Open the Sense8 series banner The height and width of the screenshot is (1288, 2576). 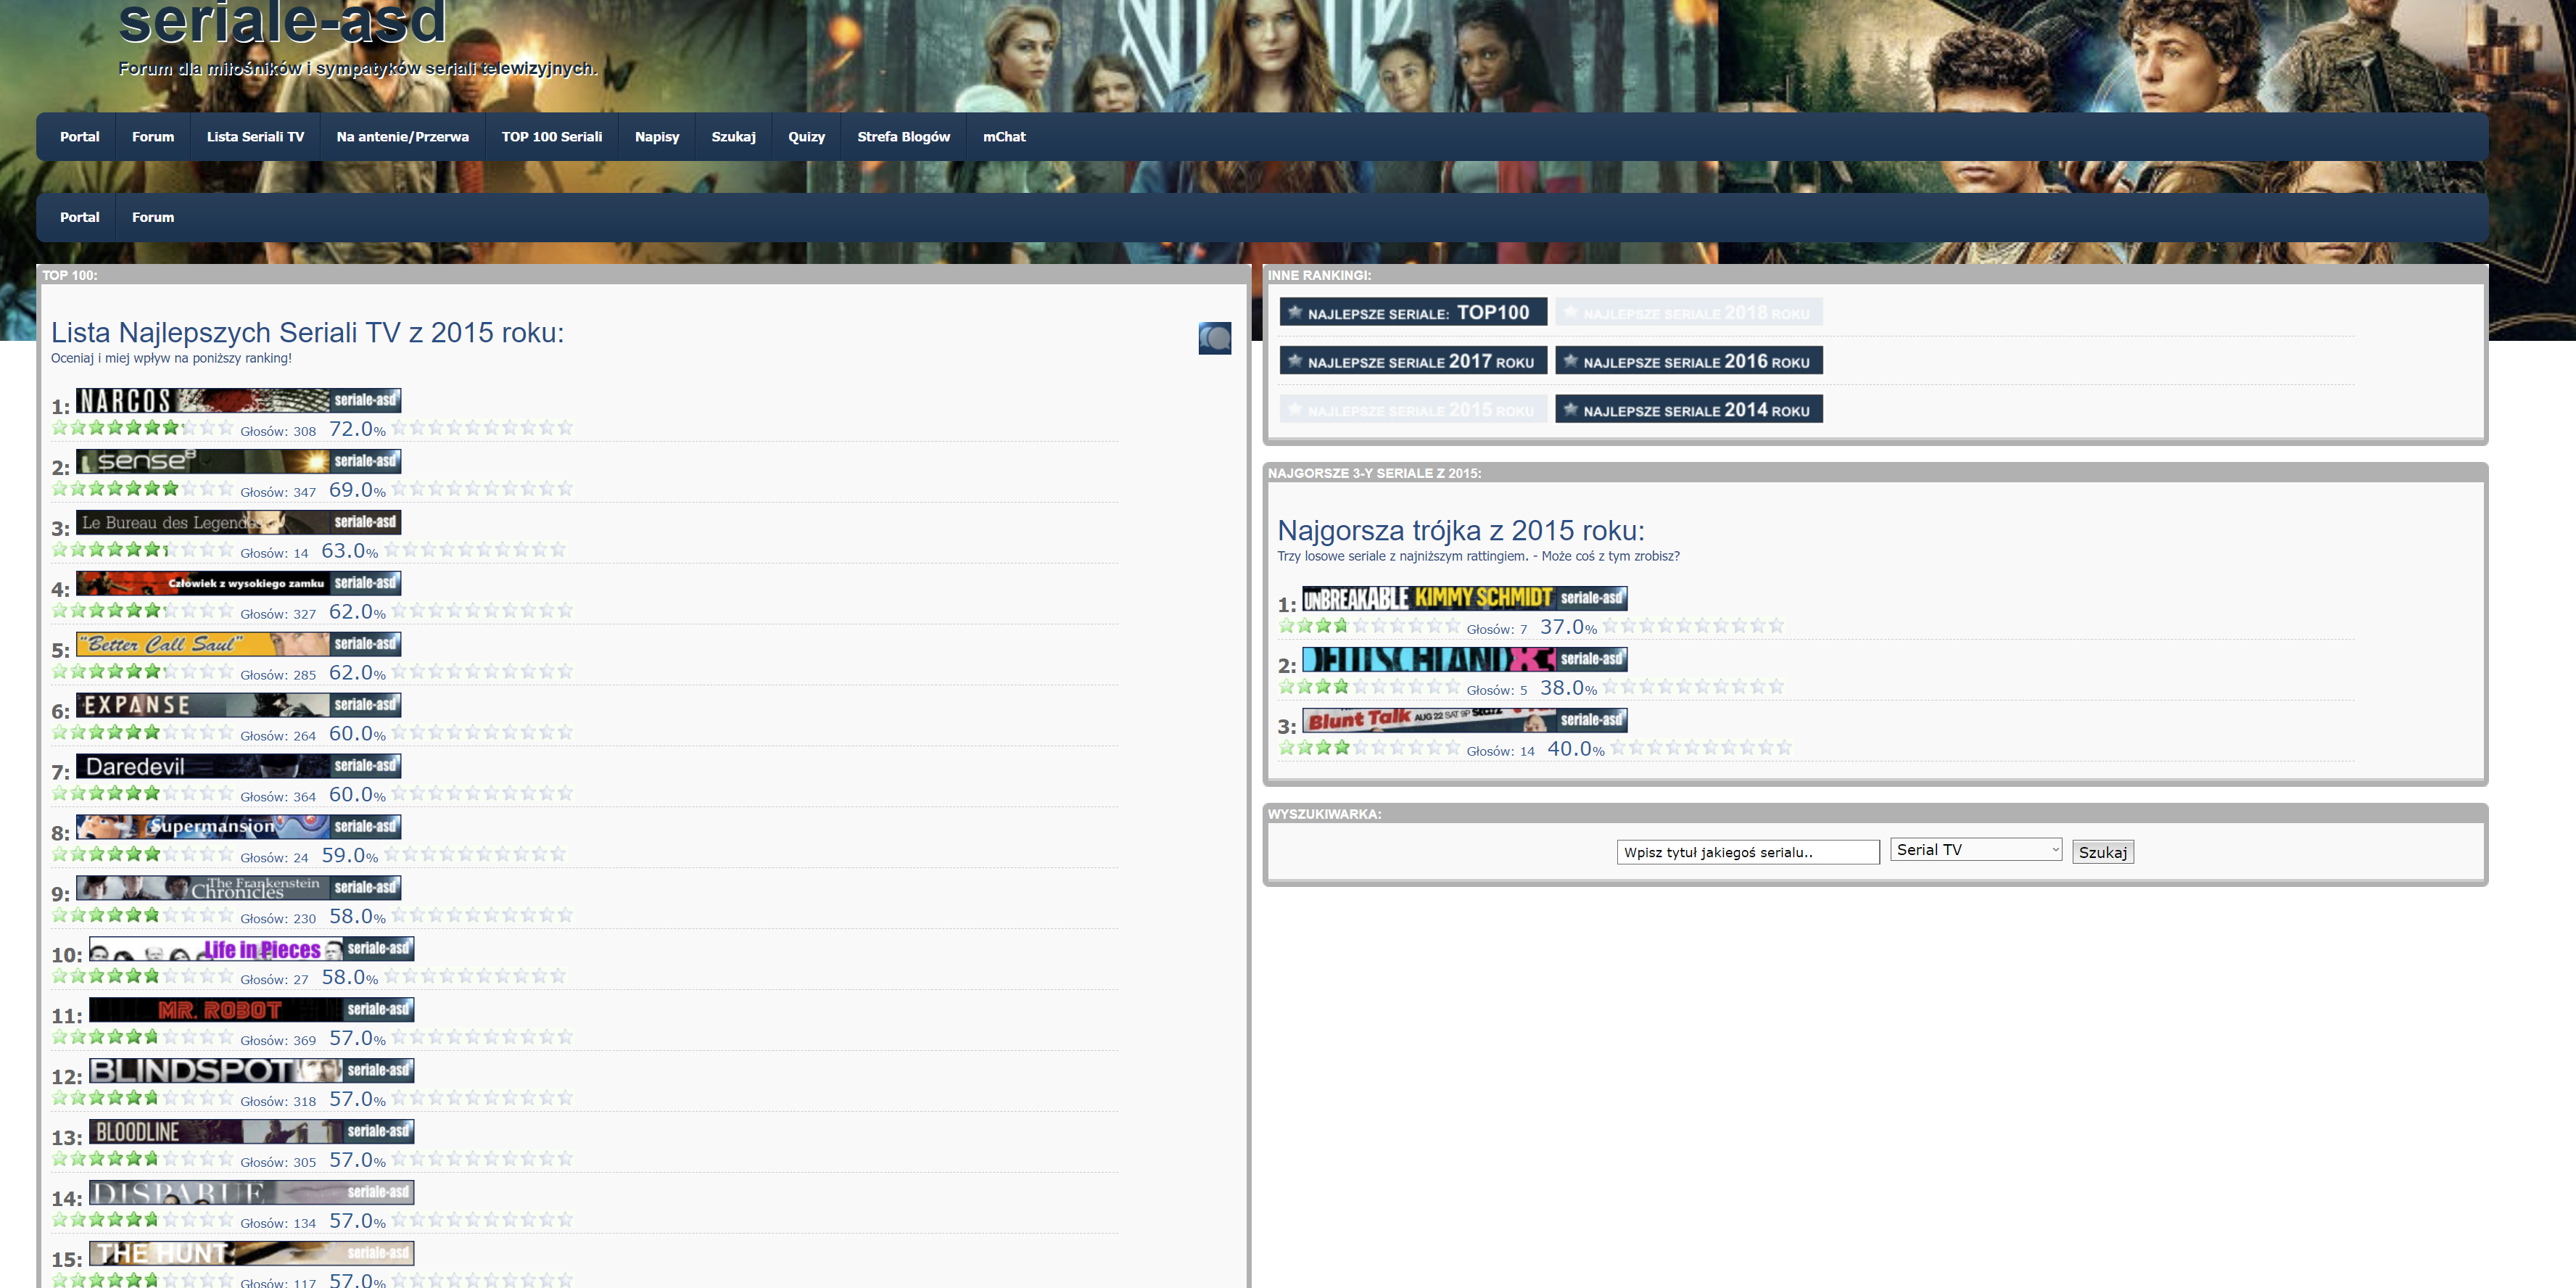point(238,461)
